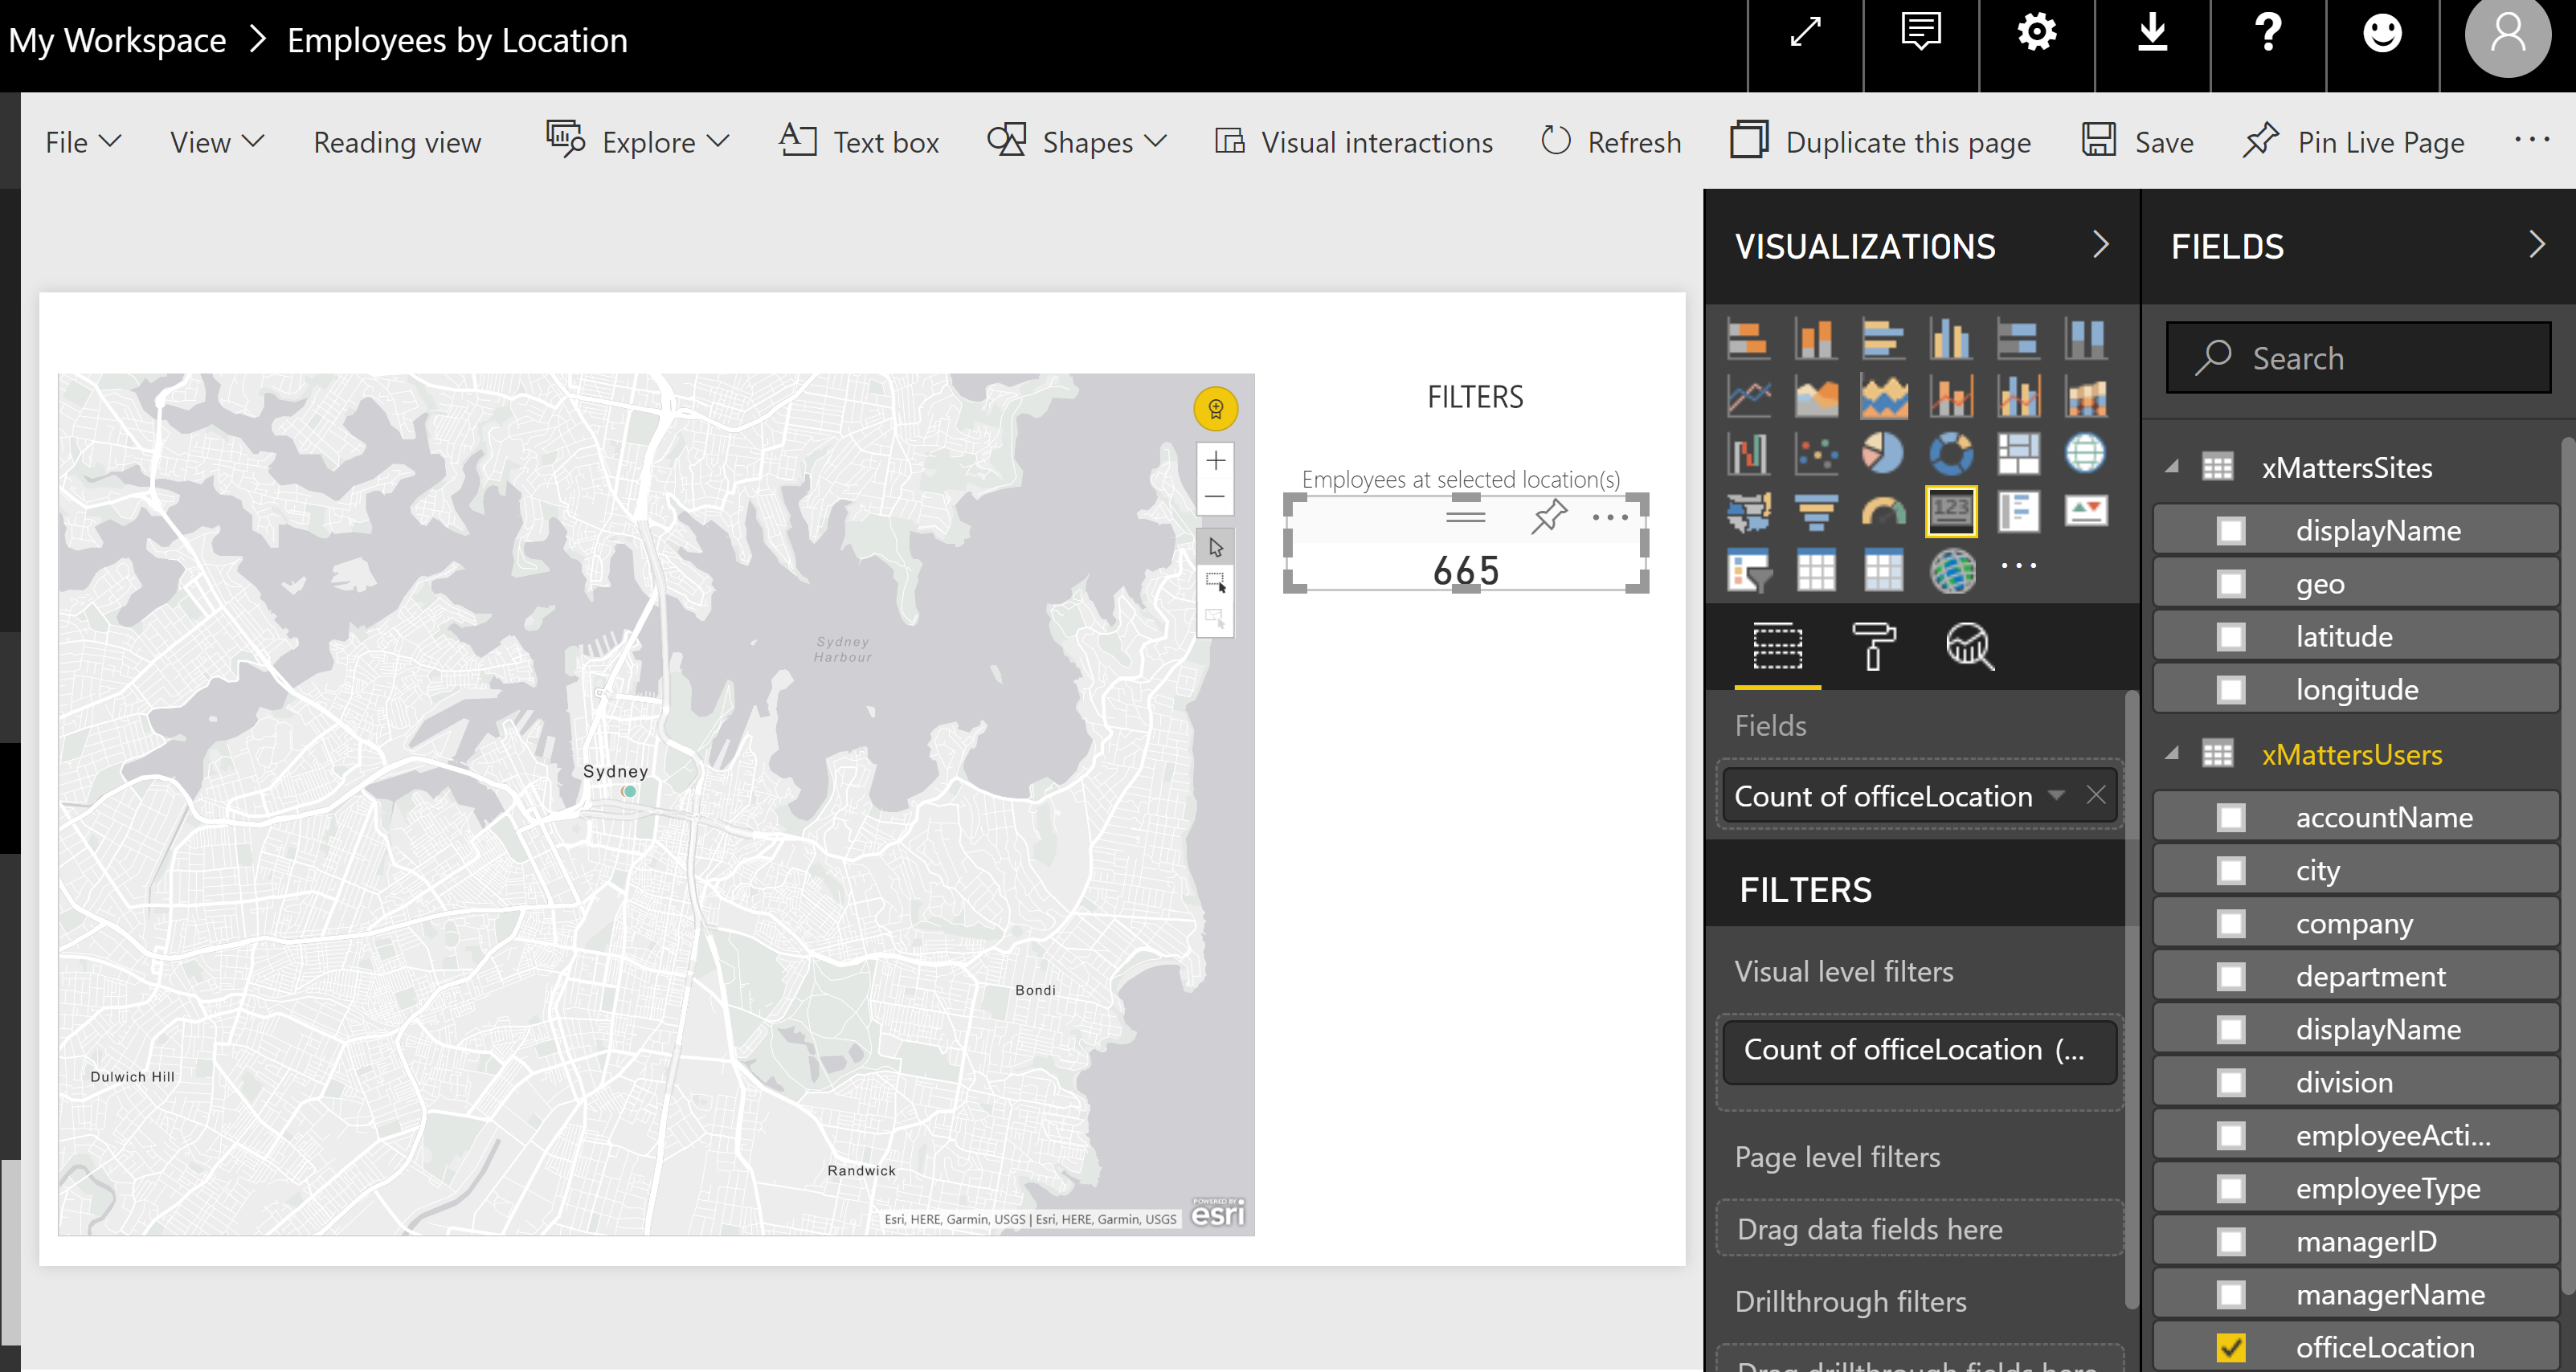This screenshot has height=1372, width=2576.
Task: Choose the donut chart visualization
Action: (1950, 454)
